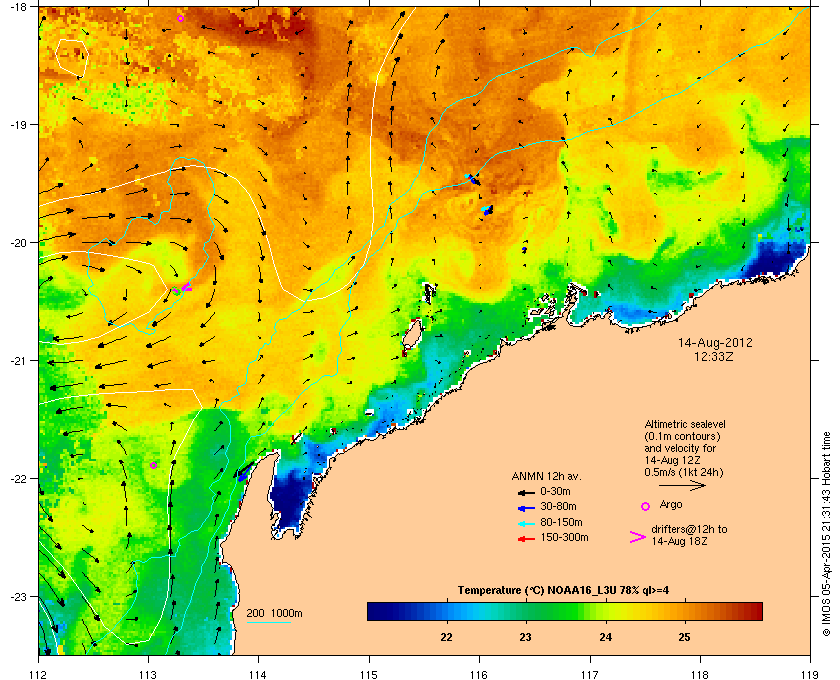Click the blue 30-80m legend arrow

pyautogui.click(x=527, y=508)
